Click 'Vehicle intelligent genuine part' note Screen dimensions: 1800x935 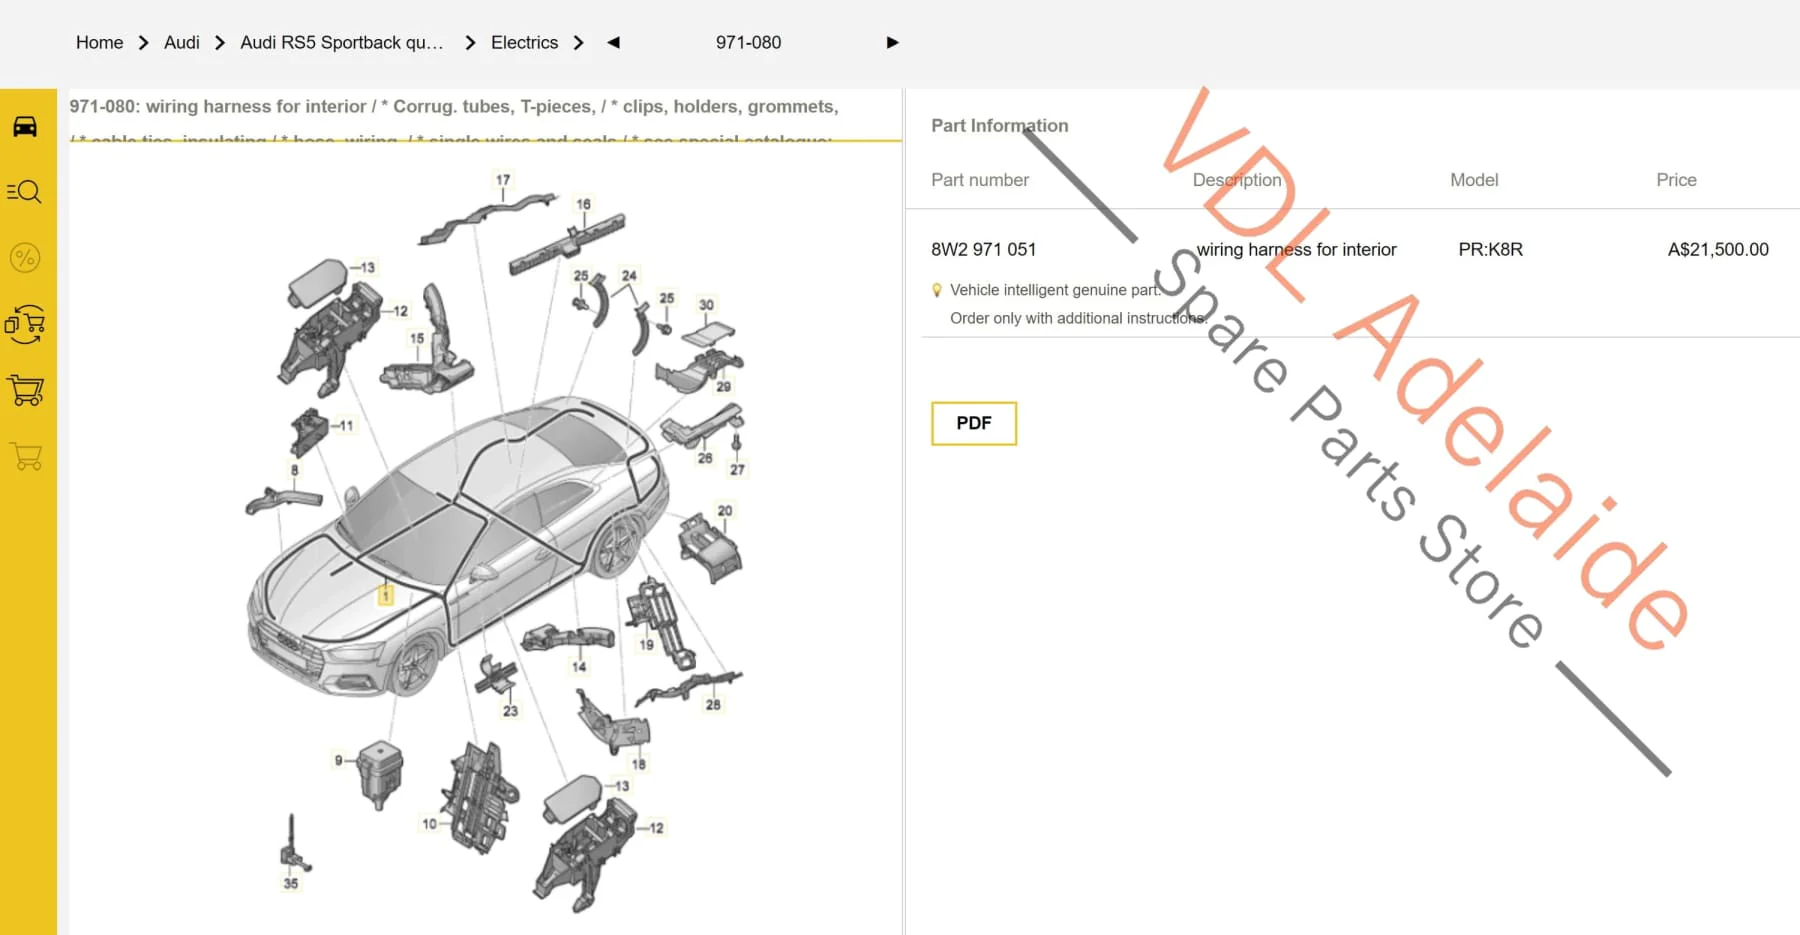click(1056, 290)
